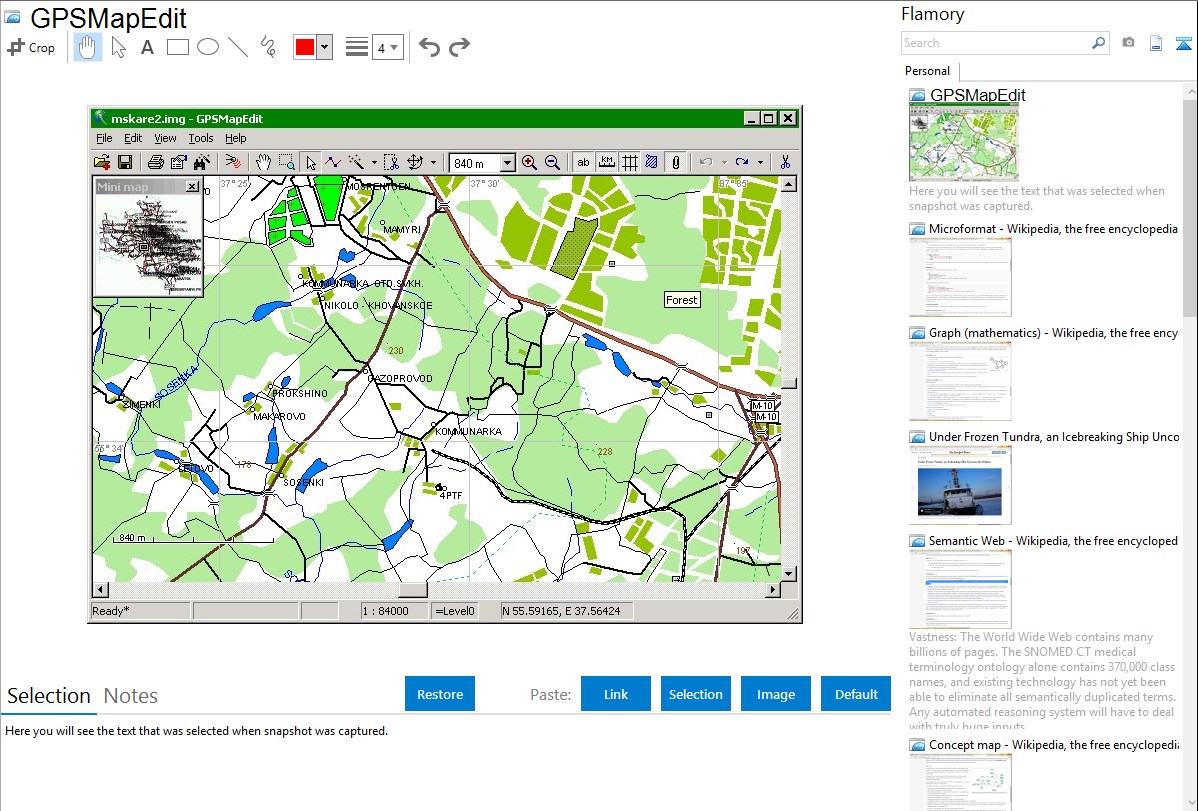Open the undo history dropdown arrow

724,162
